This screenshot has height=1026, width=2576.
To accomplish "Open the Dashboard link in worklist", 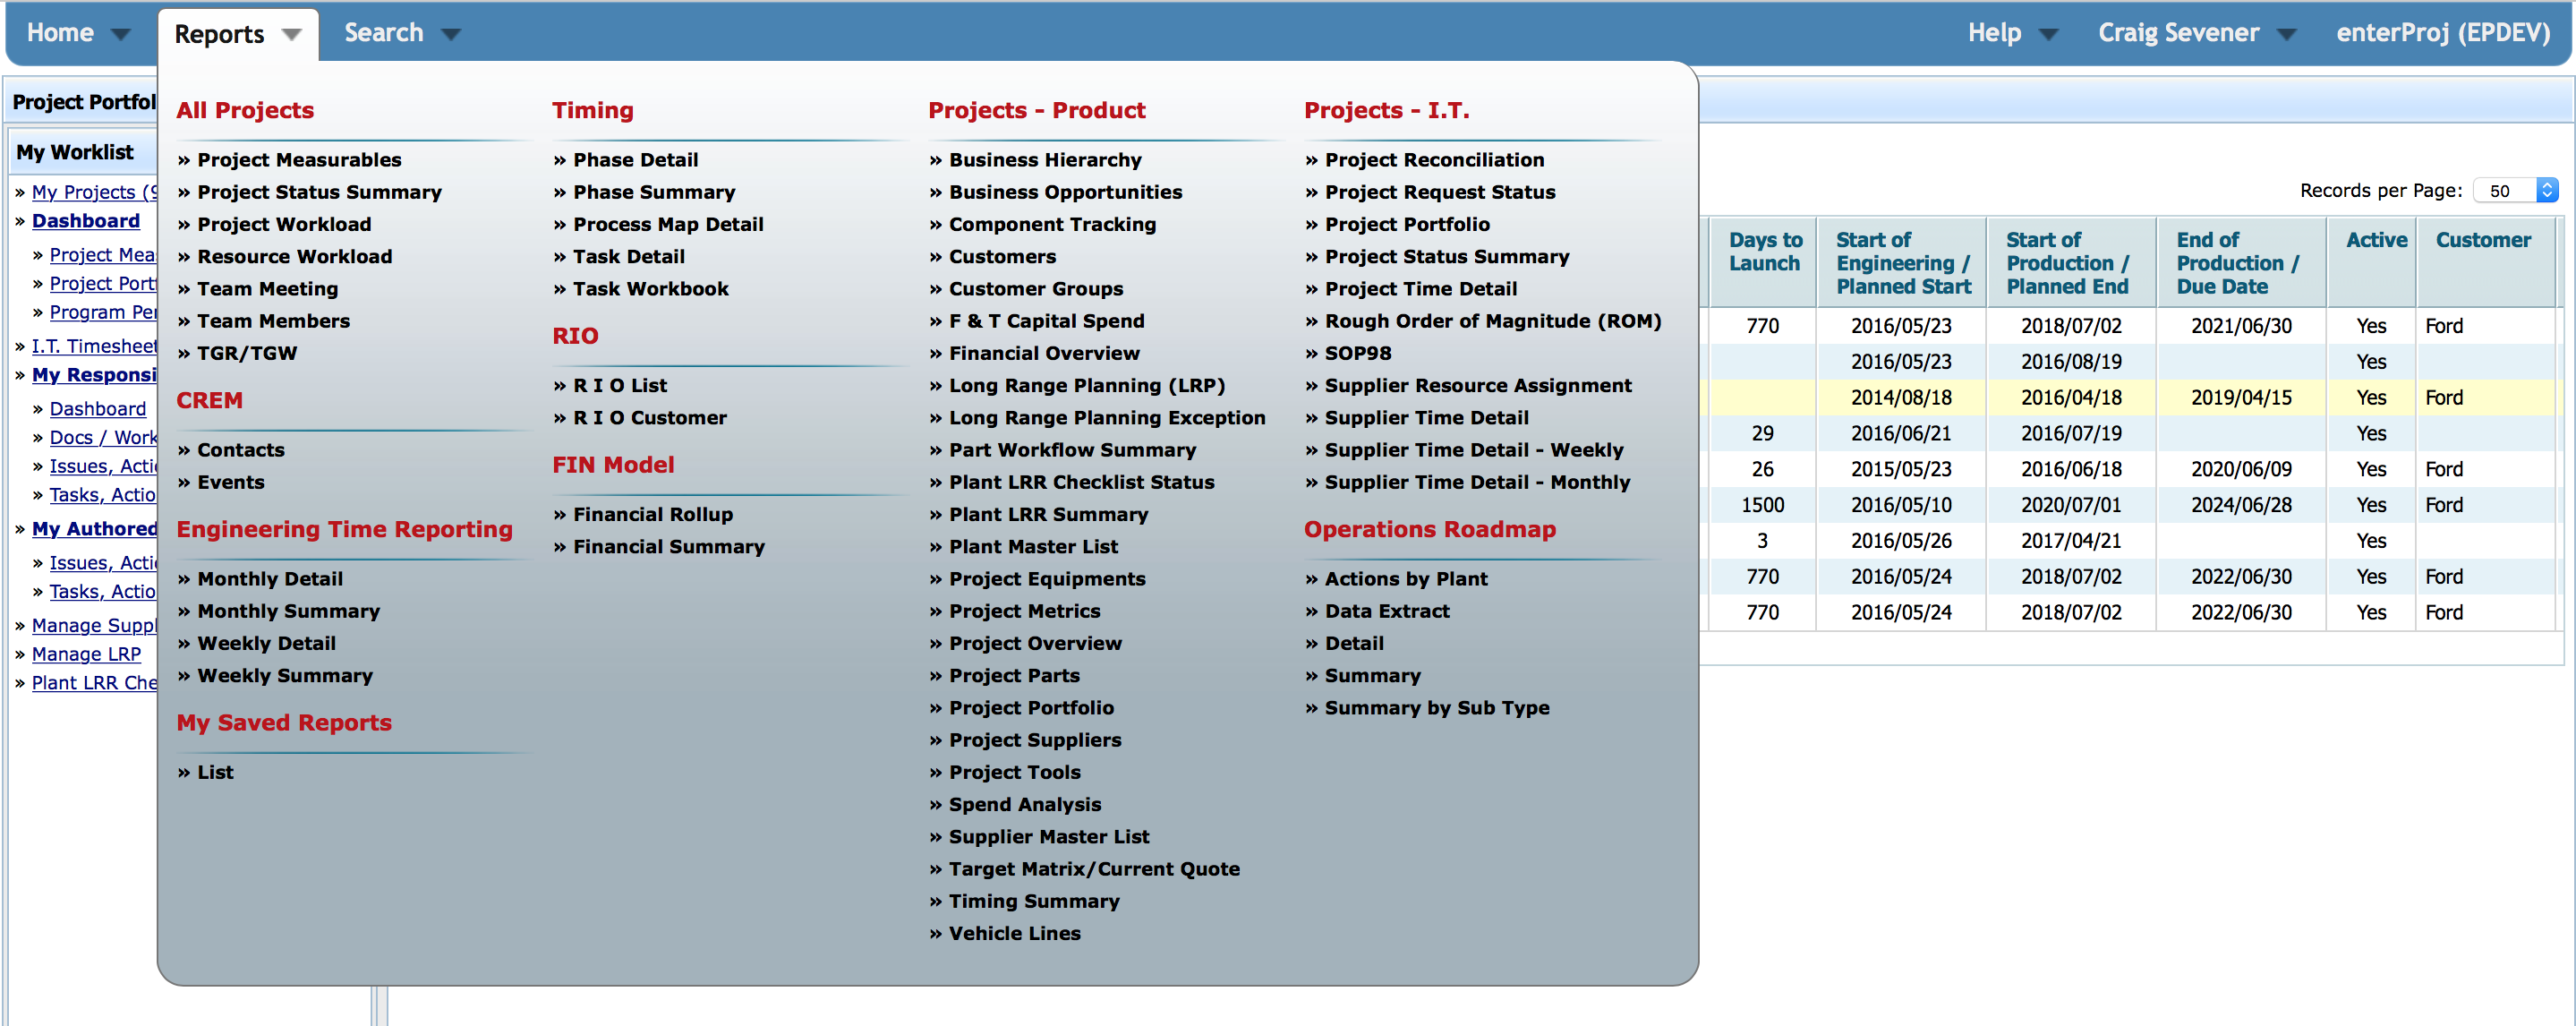I will [85, 221].
